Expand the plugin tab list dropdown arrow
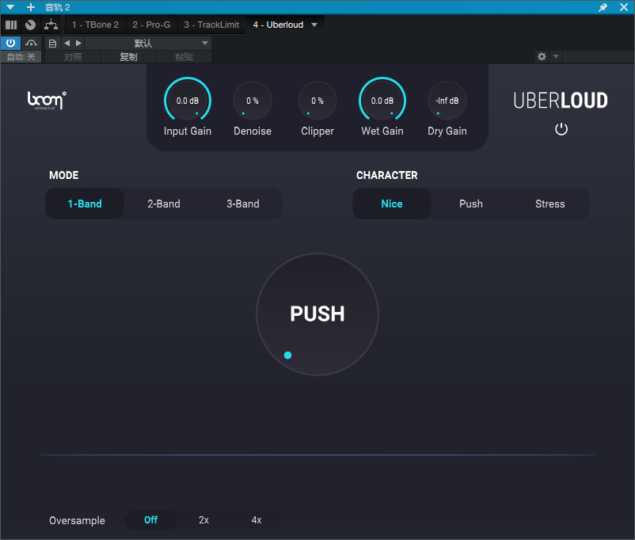 (315, 25)
